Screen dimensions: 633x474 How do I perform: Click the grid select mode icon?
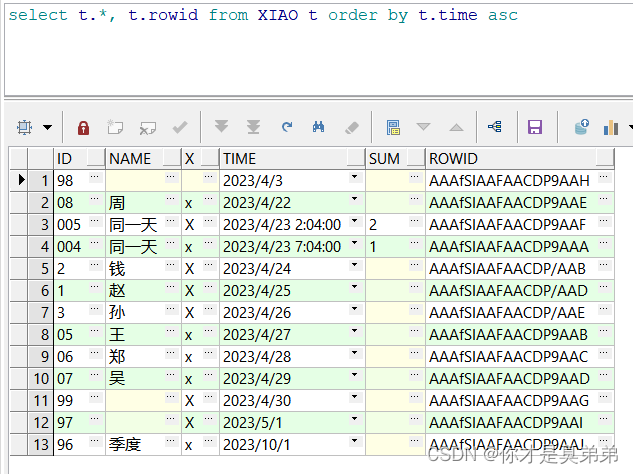24,128
